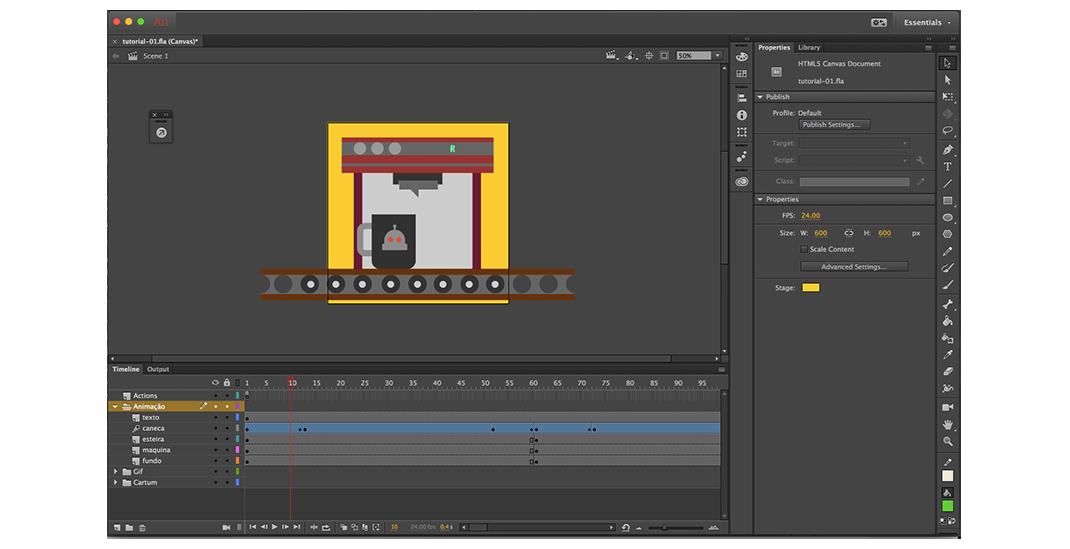Click New Folder icon in timeline
This screenshot has width=1070, height=549.
tap(129, 528)
